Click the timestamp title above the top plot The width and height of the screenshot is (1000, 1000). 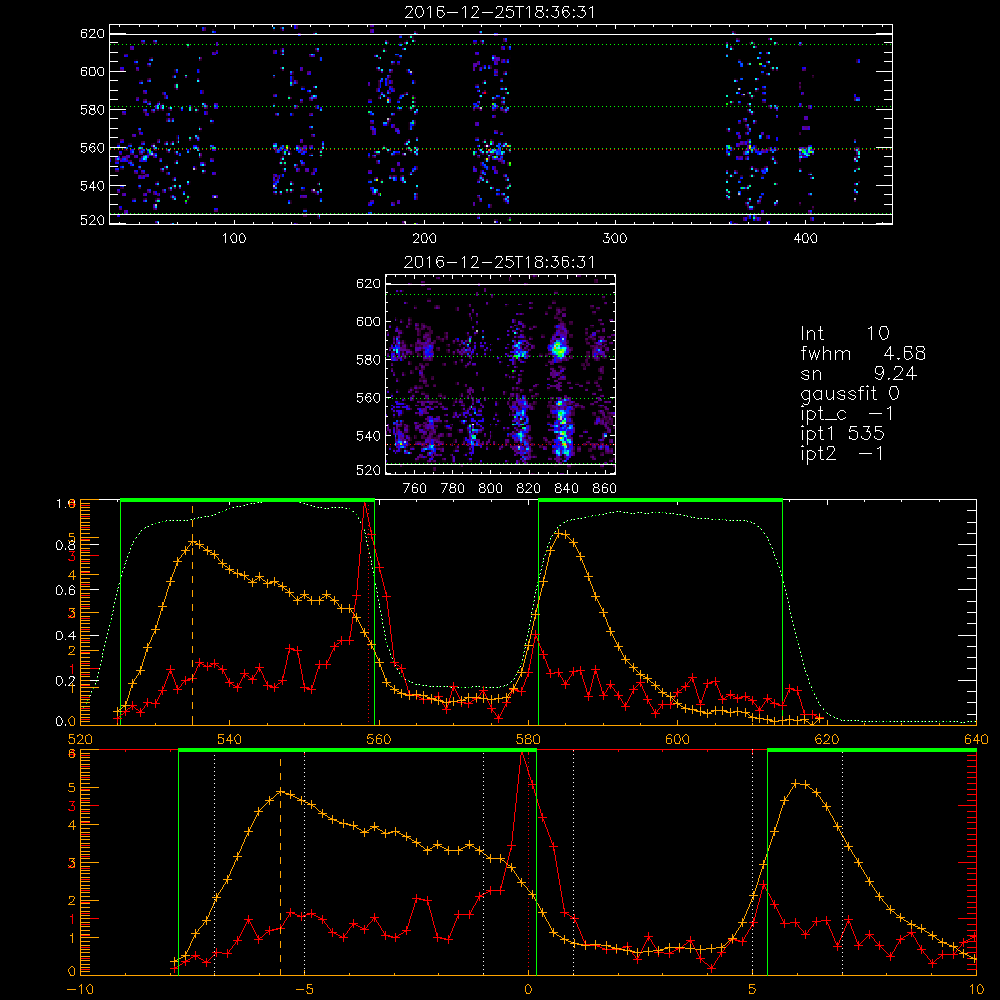tap(500, 12)
